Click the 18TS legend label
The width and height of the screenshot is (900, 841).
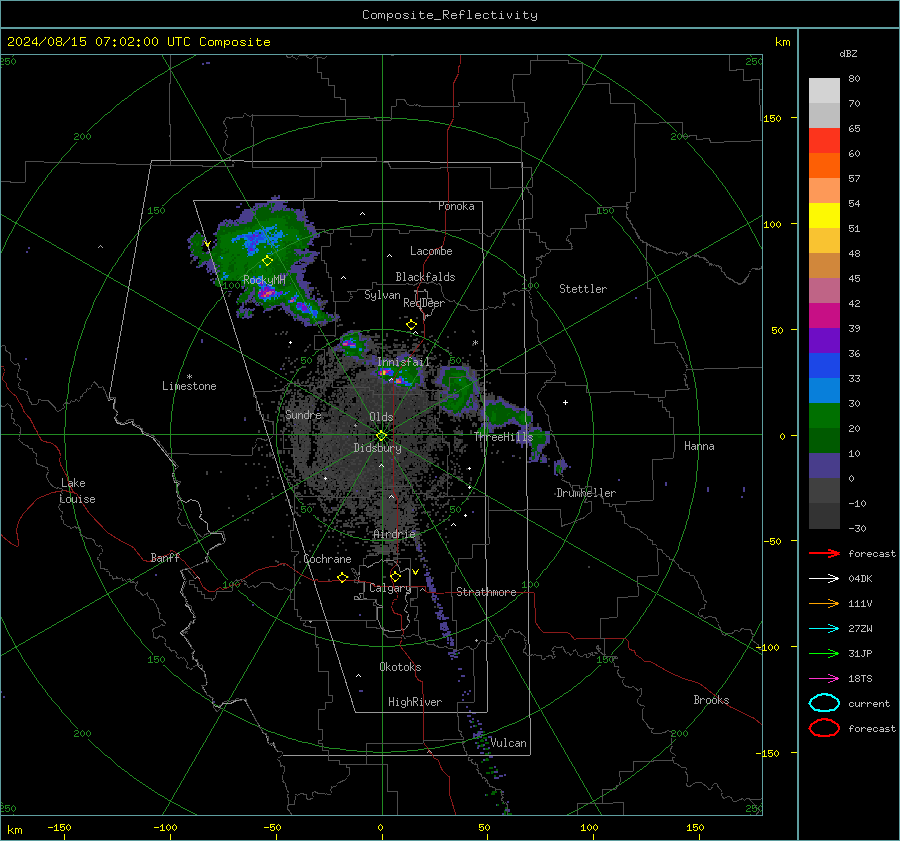pyautogui.click(x=860, y=679)
